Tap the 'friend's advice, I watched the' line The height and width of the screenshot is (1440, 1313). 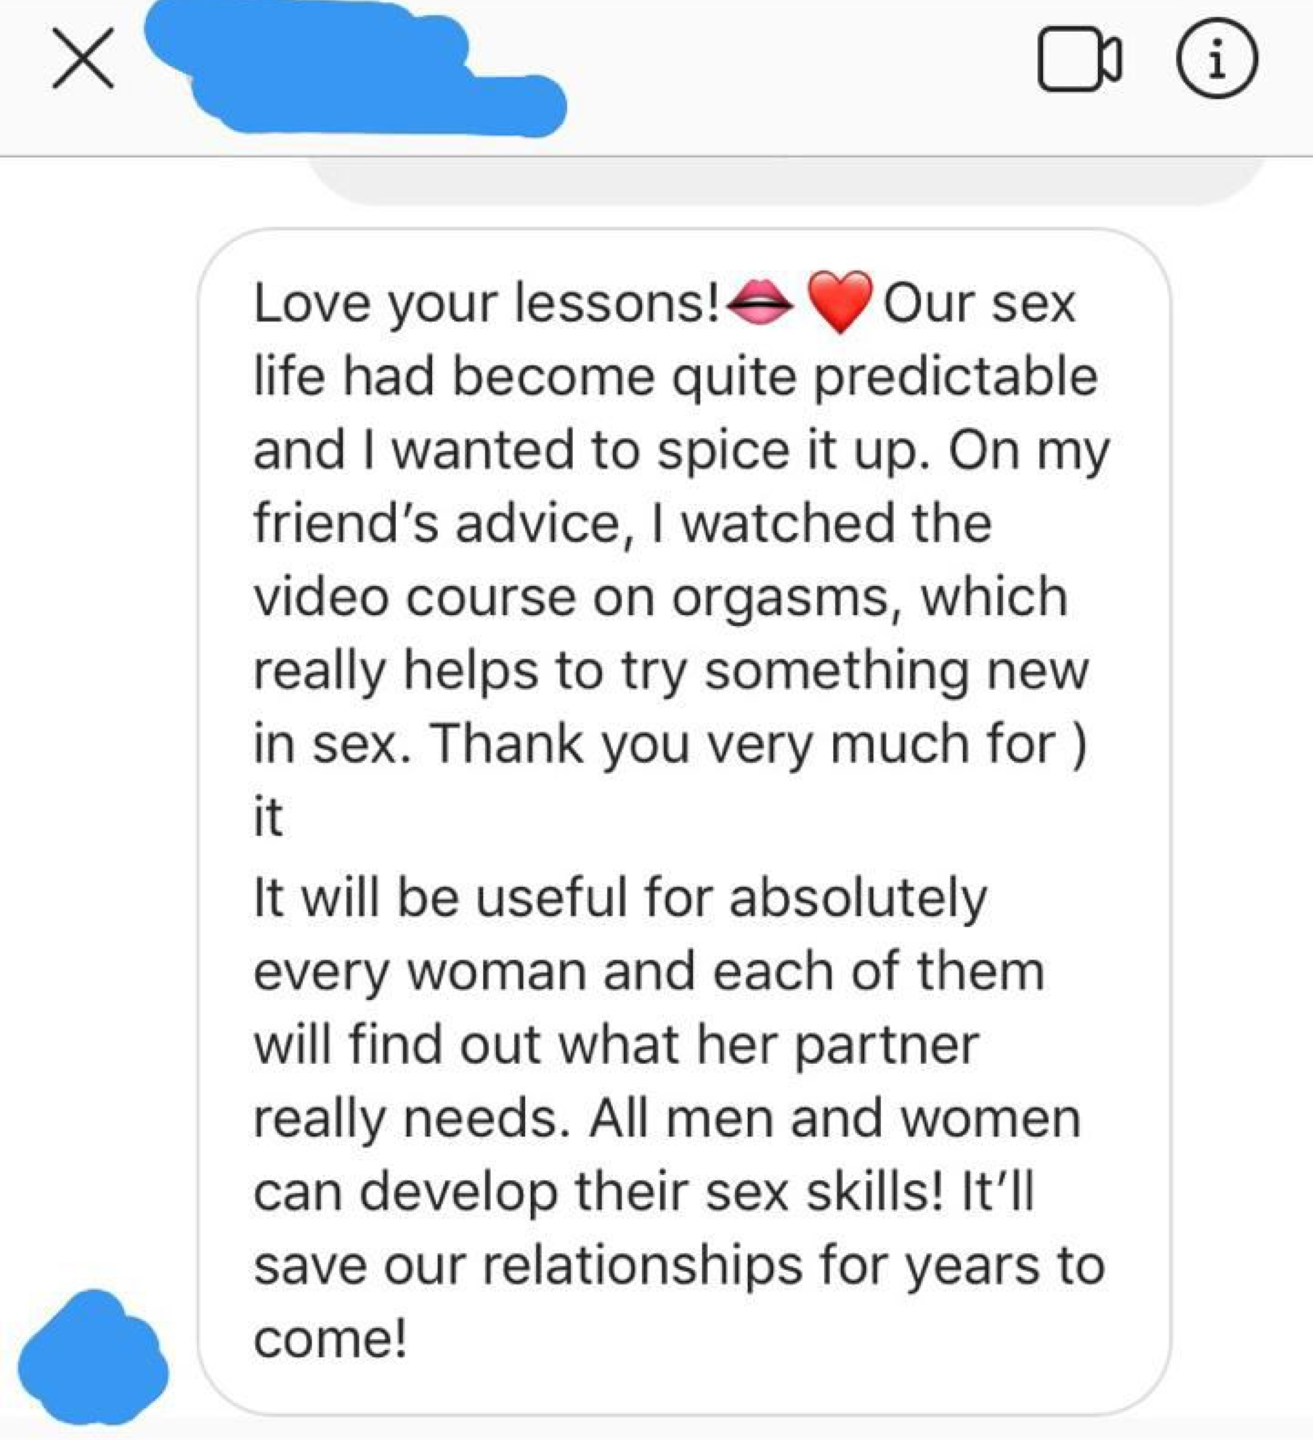coord(622,523)
